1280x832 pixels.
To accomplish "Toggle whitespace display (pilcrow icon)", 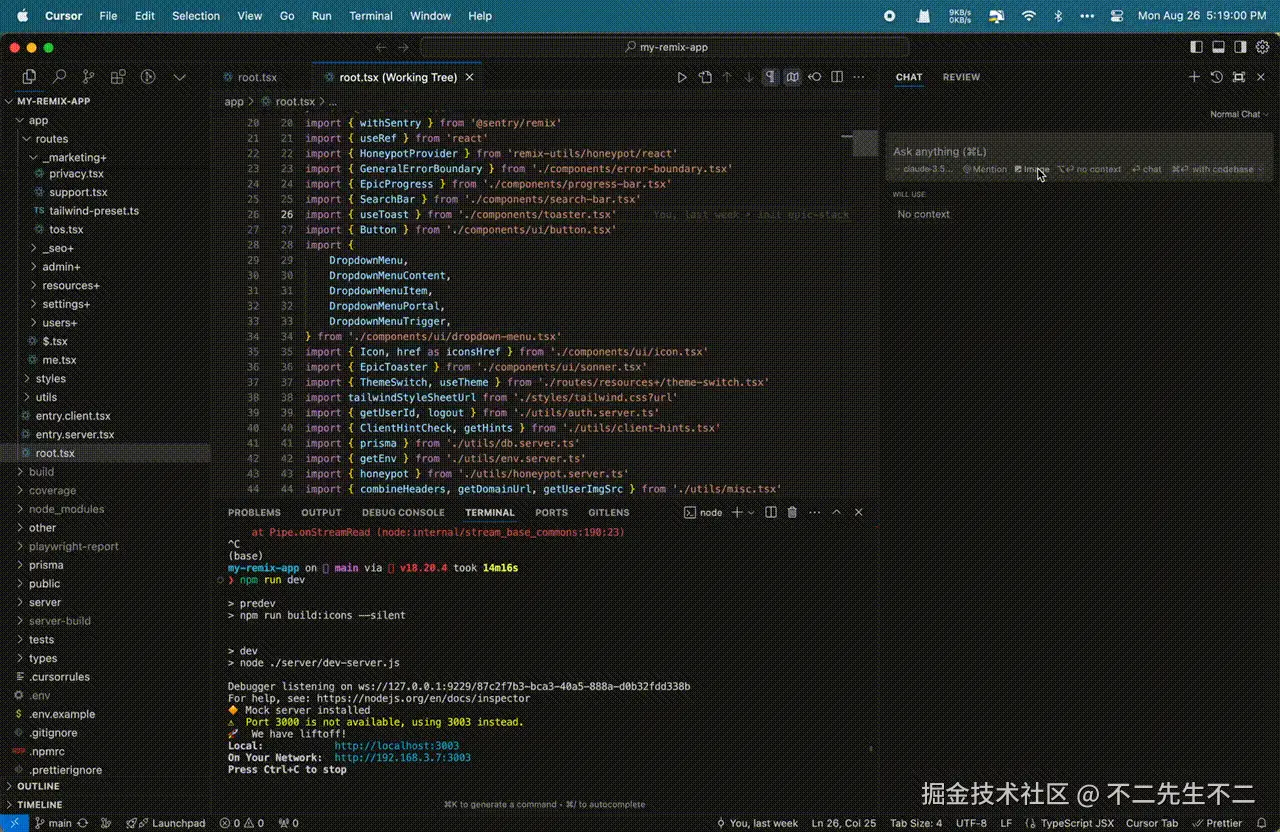I will 770,77.
